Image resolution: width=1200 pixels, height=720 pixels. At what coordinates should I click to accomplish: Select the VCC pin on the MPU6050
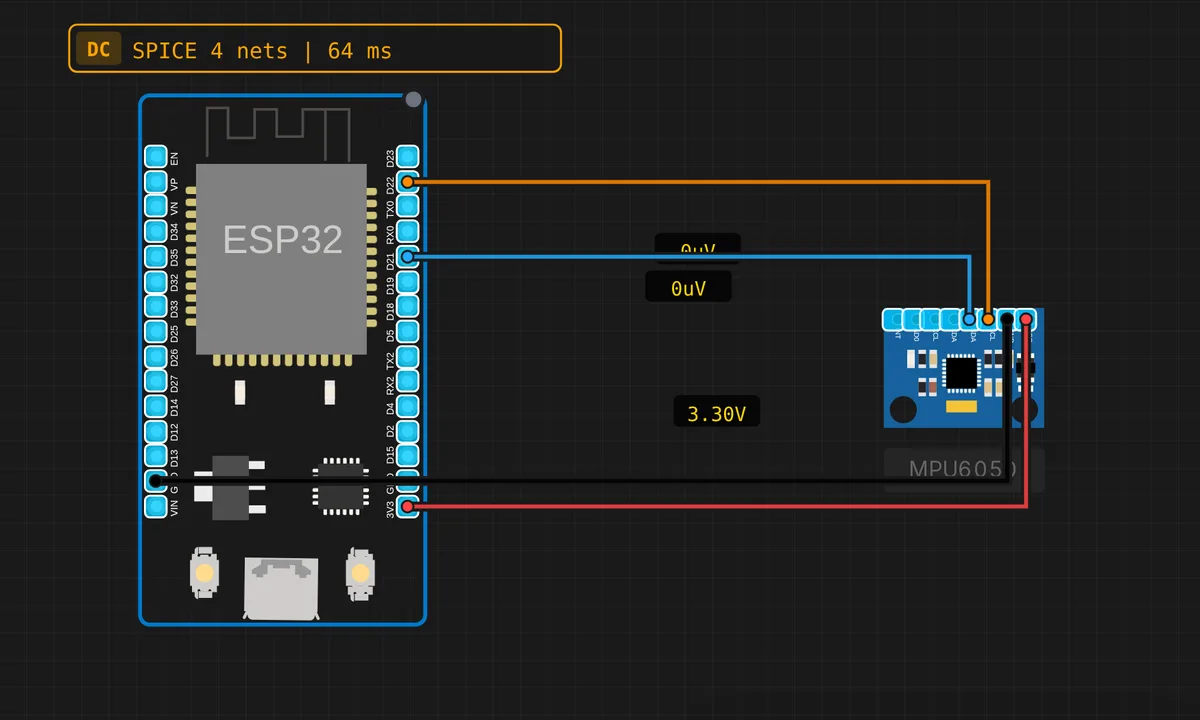(1026, 319)
